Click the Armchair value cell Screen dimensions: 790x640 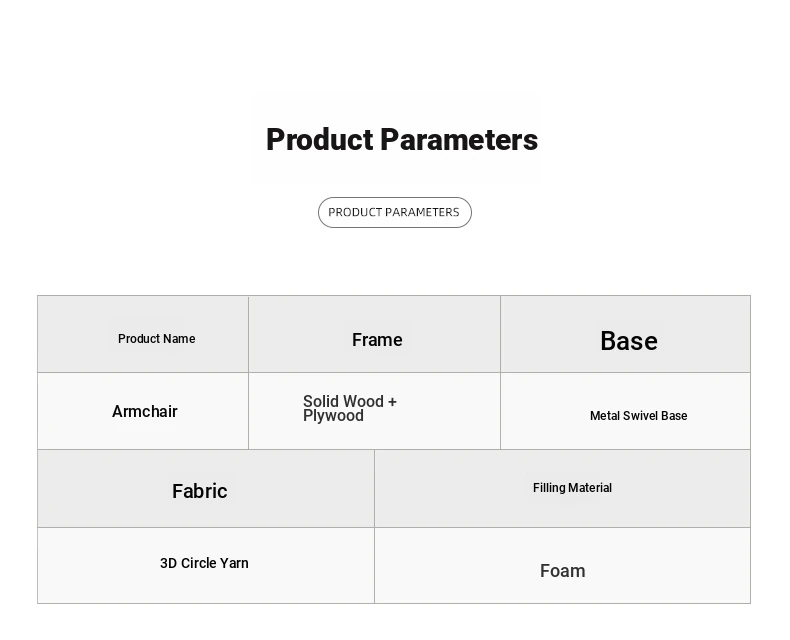(x=144, y=412)
